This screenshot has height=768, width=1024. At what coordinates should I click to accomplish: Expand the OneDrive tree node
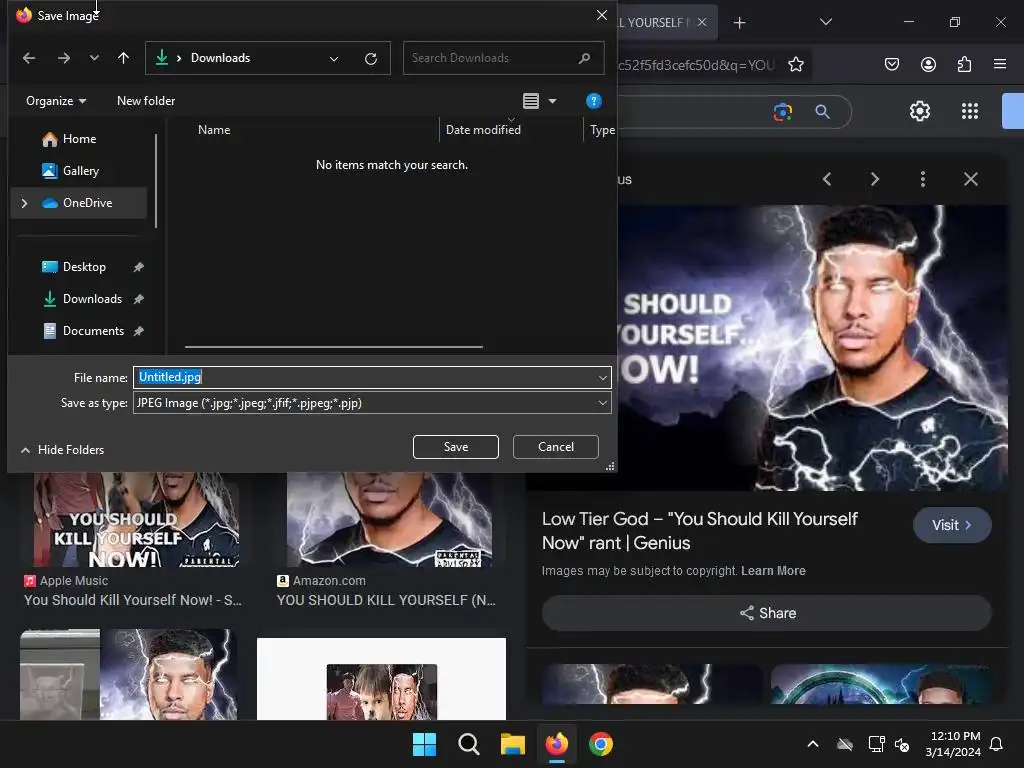tap(24, 203)
